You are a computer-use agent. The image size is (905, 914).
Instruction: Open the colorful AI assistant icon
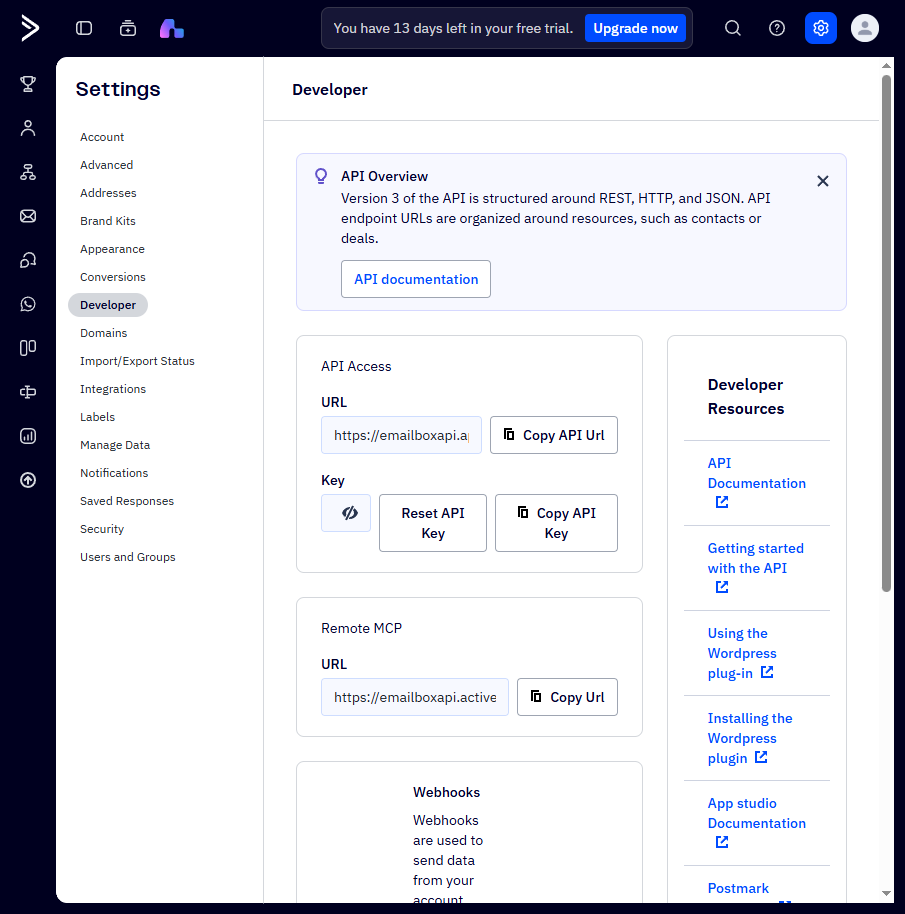[172, 28]
